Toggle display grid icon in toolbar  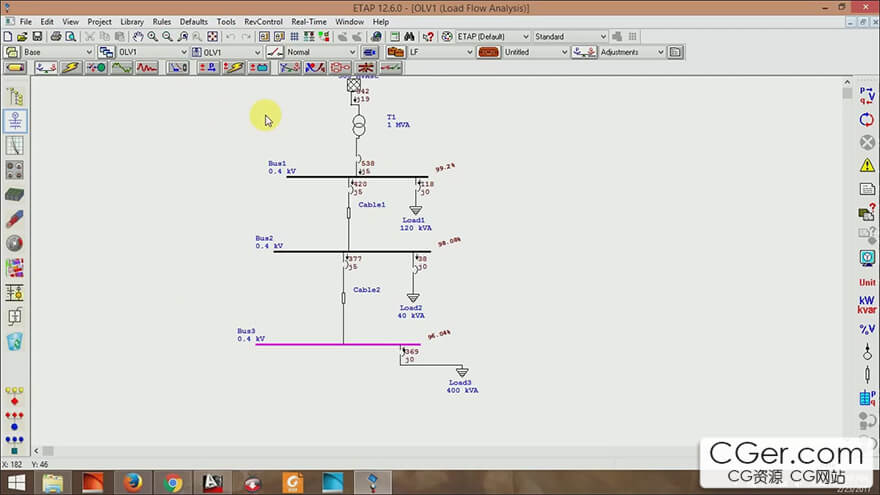tap(294, 36)
